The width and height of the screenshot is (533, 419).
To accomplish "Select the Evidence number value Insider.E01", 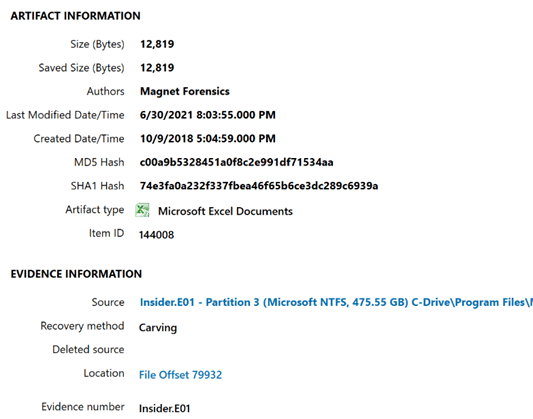I will pyautogui.click(x=165, y=408).
